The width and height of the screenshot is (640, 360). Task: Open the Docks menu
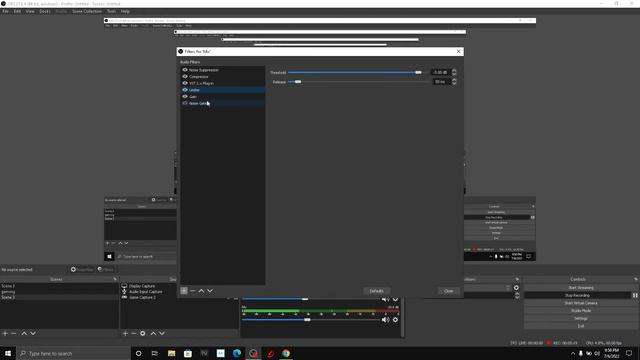pos(45,11)
